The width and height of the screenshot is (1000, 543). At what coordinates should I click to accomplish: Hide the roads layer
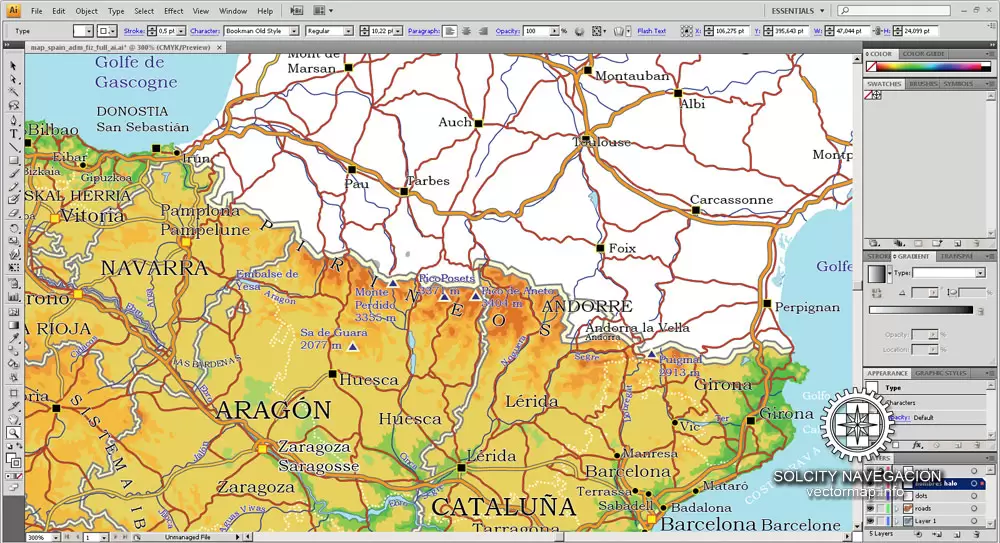[x=870, y=509]
